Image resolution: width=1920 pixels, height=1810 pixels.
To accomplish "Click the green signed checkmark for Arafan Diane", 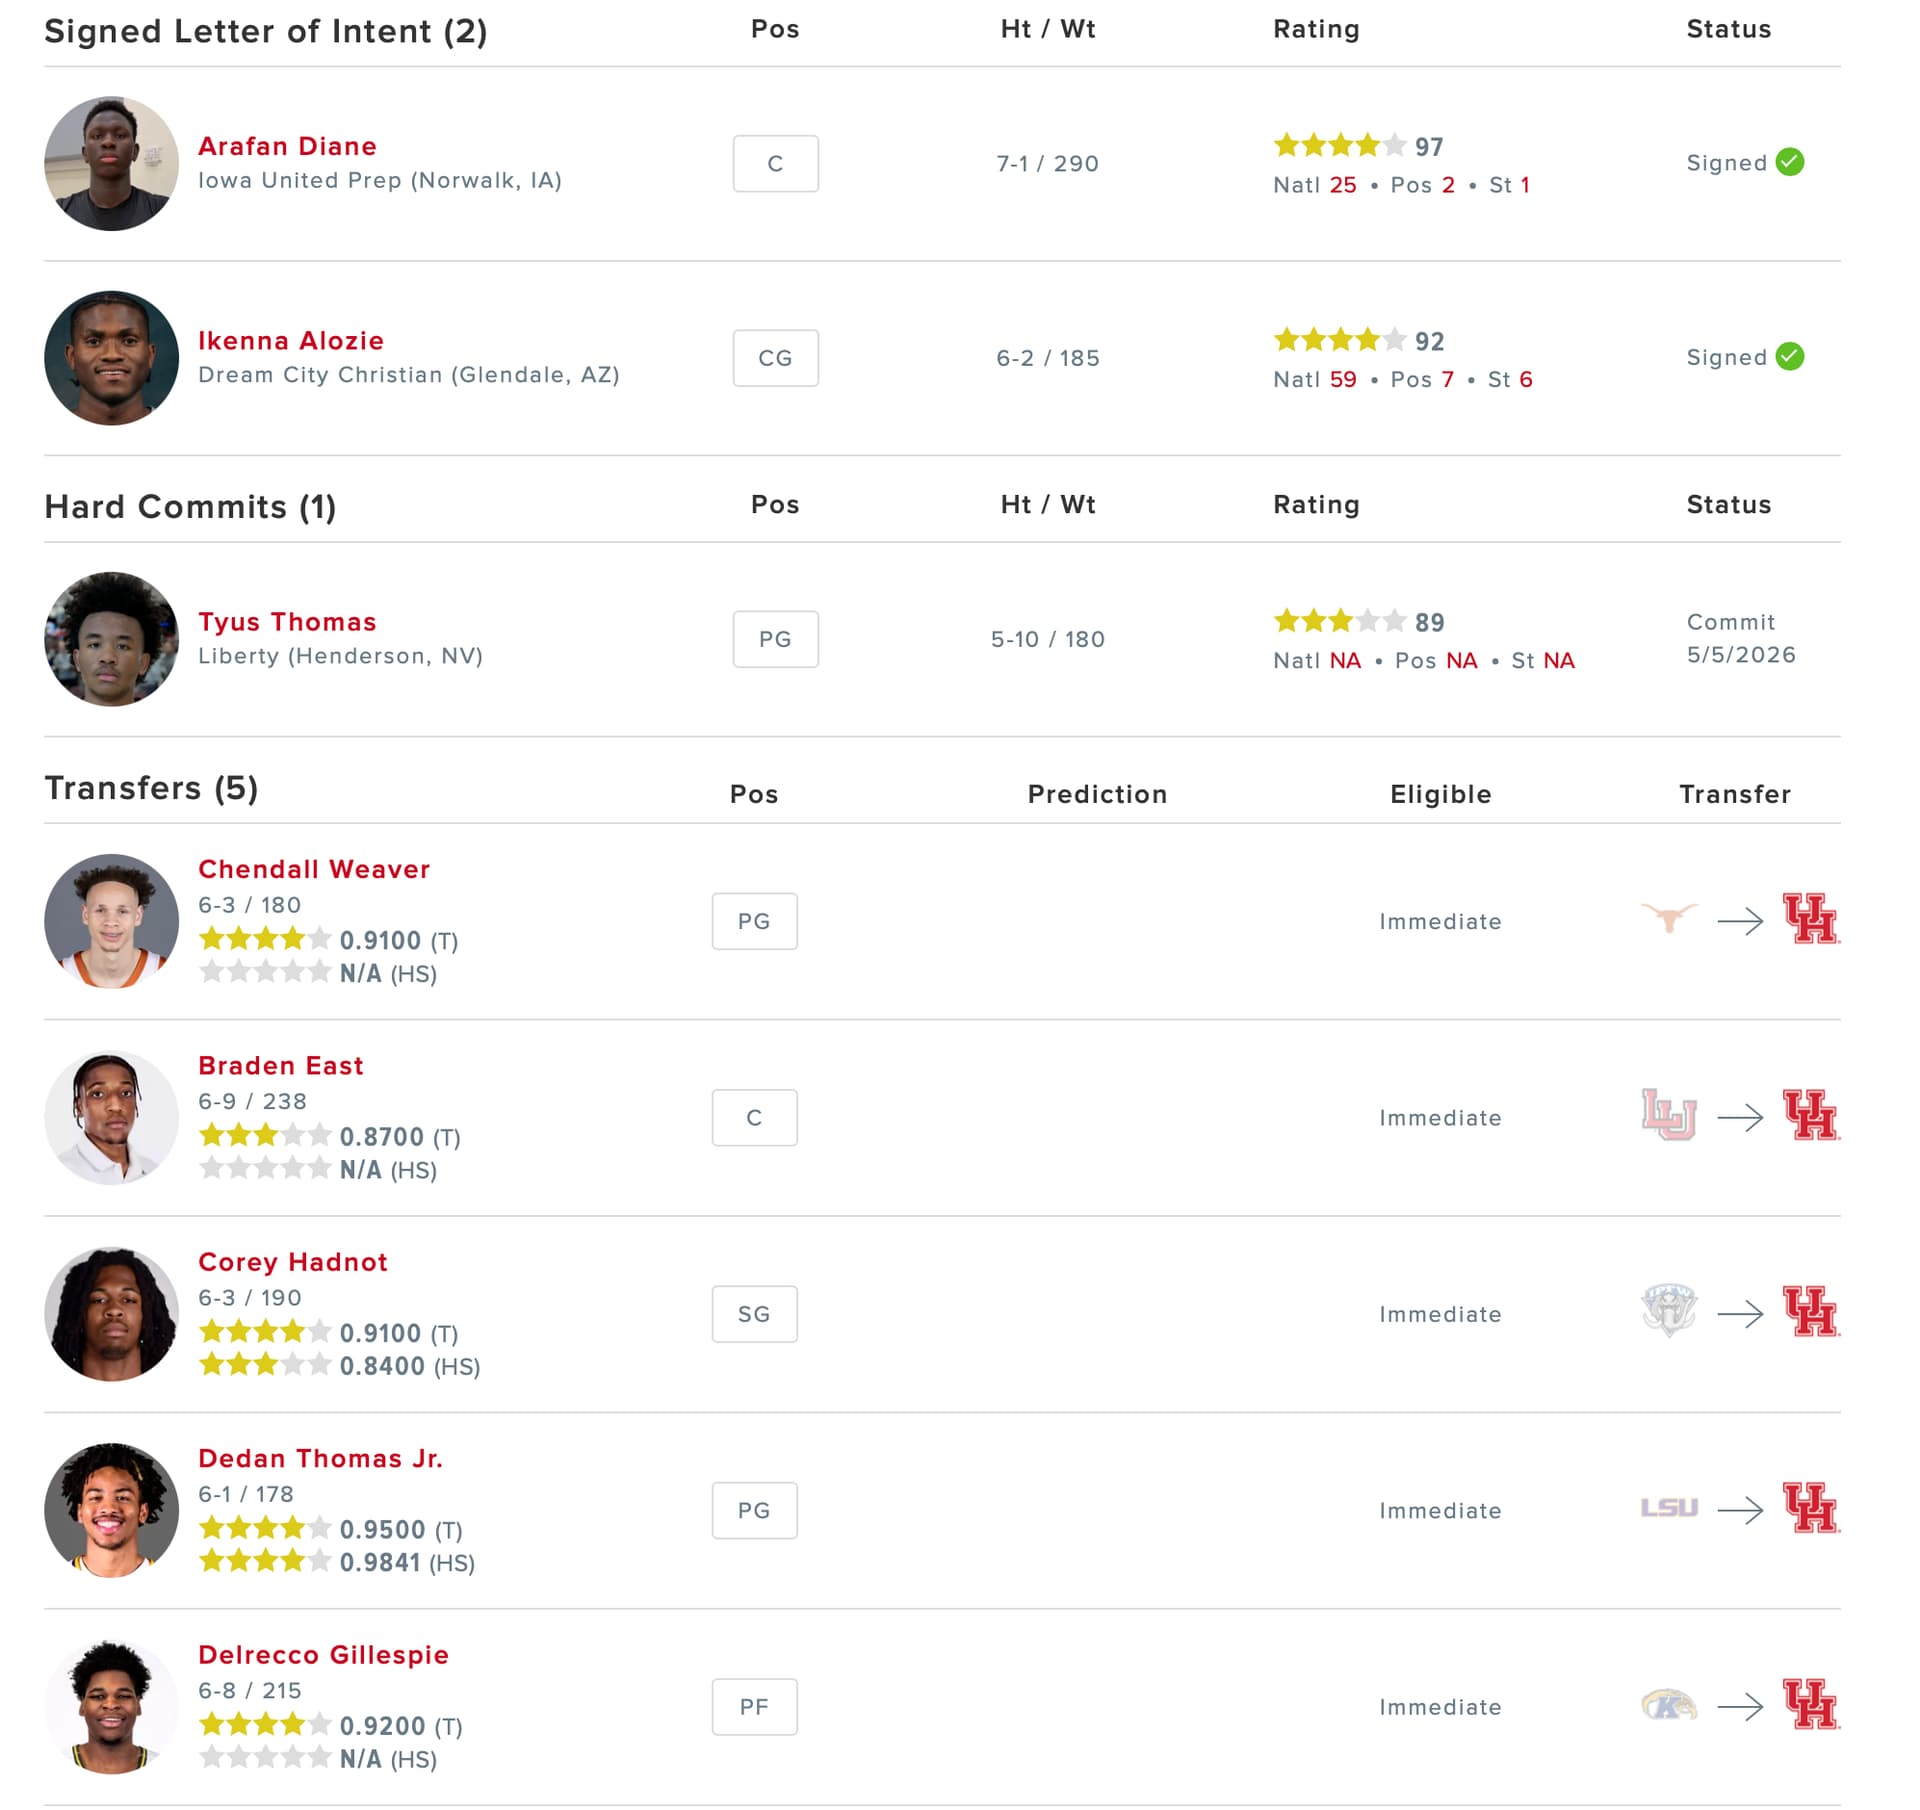I will [1790, 162].
